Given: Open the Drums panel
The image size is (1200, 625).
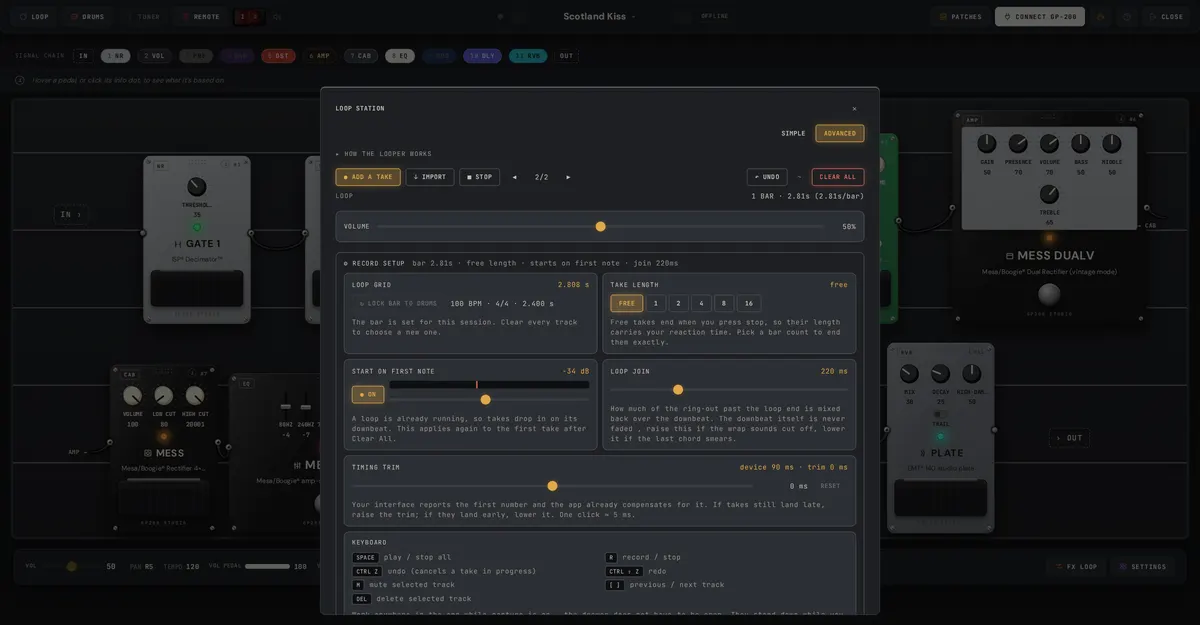Looking at the screenshot, I should (87, 16).
